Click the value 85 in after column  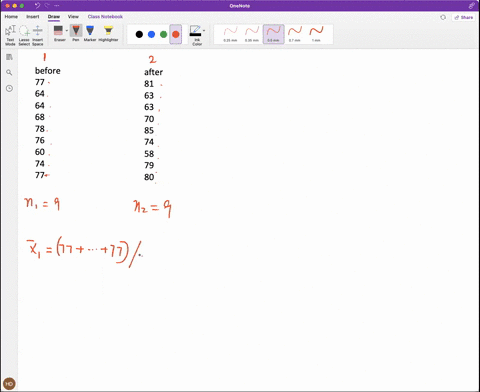[x=149, y=130]
